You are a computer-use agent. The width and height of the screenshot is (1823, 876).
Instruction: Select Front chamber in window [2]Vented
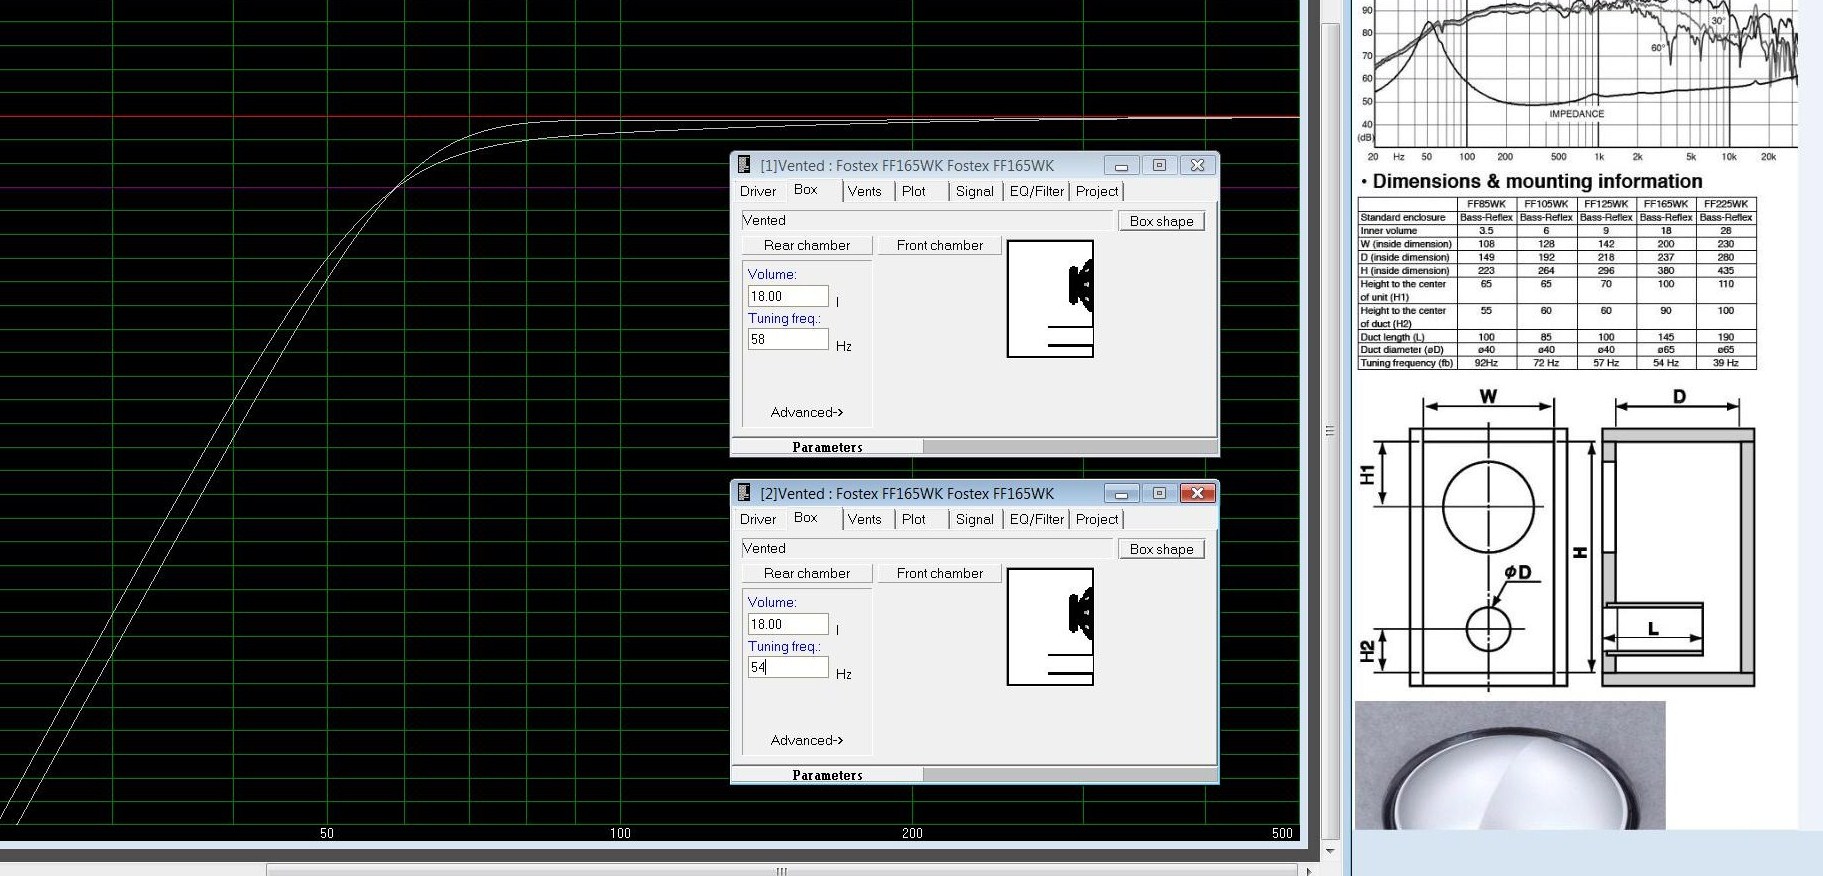click(x=940, y=573)
